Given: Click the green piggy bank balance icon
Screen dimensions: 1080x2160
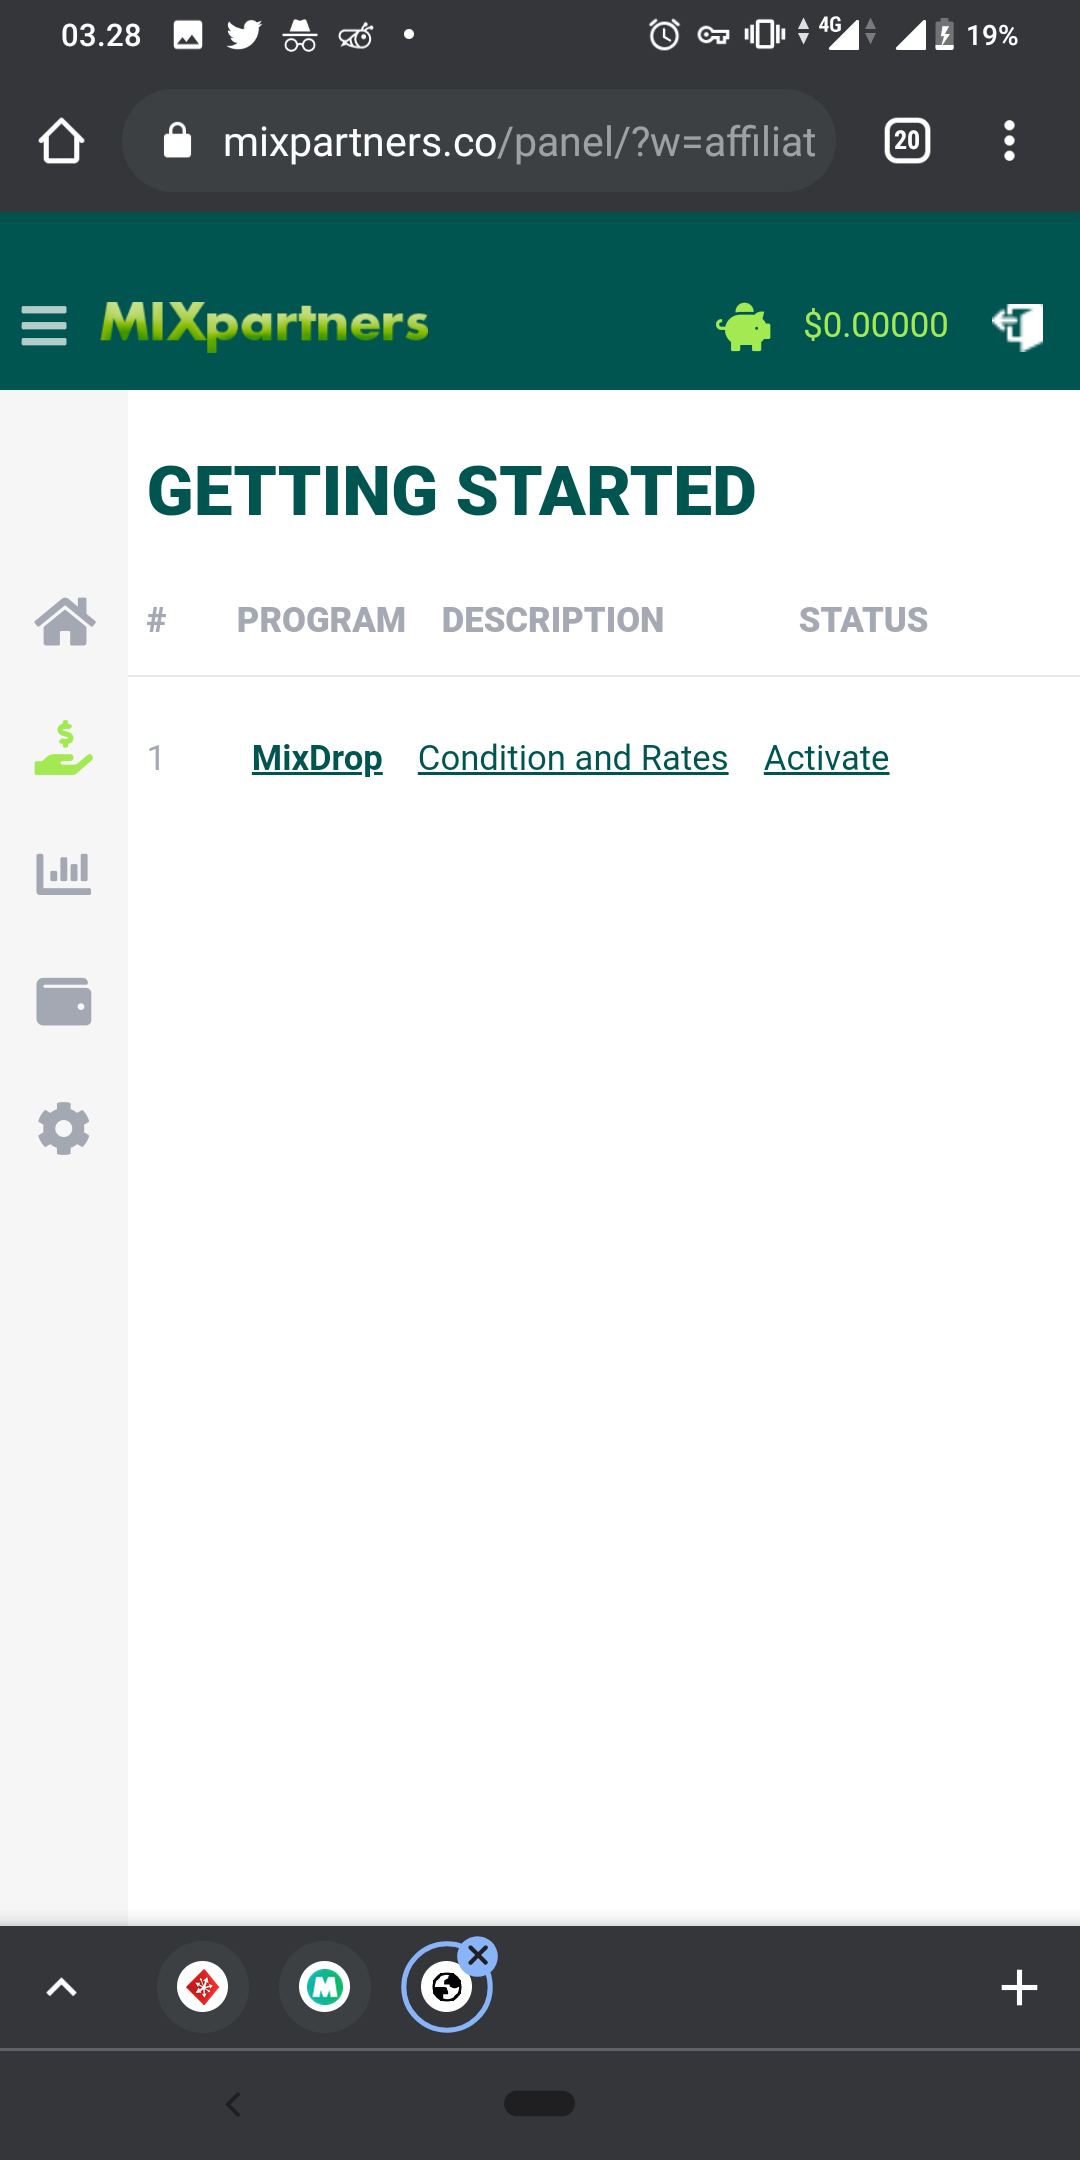Looking at the screenshot, I should coord(744,324).
